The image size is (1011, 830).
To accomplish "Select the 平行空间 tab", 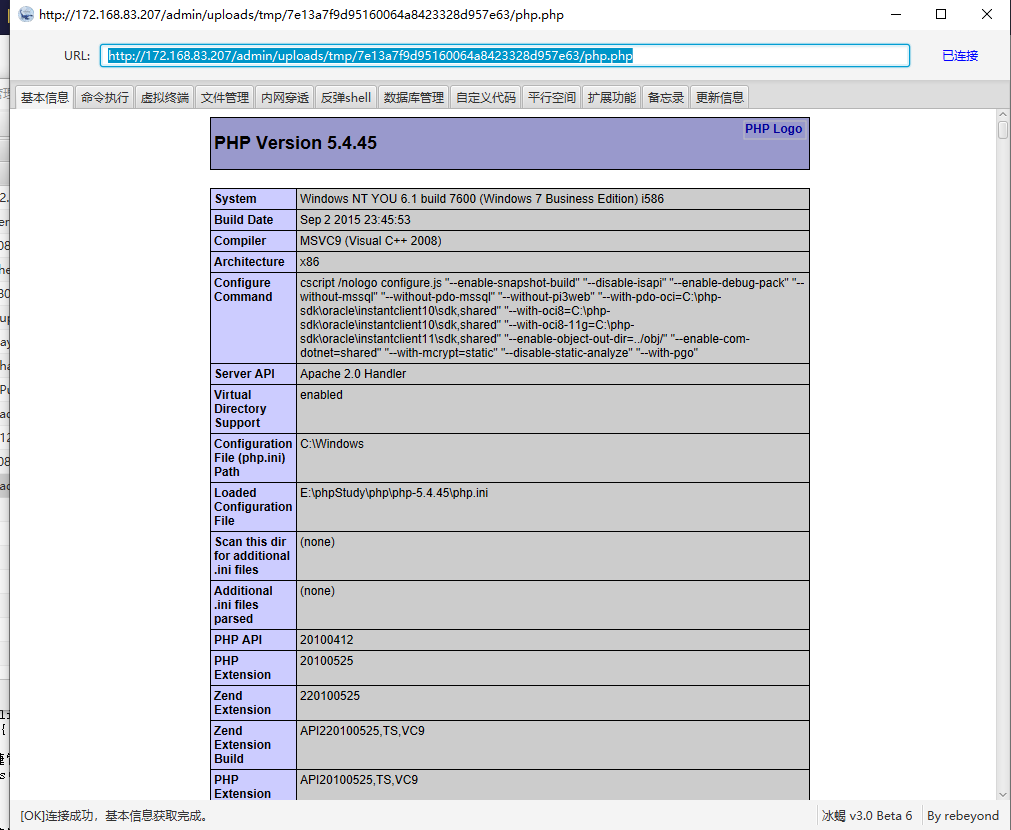I will point(551,97).
